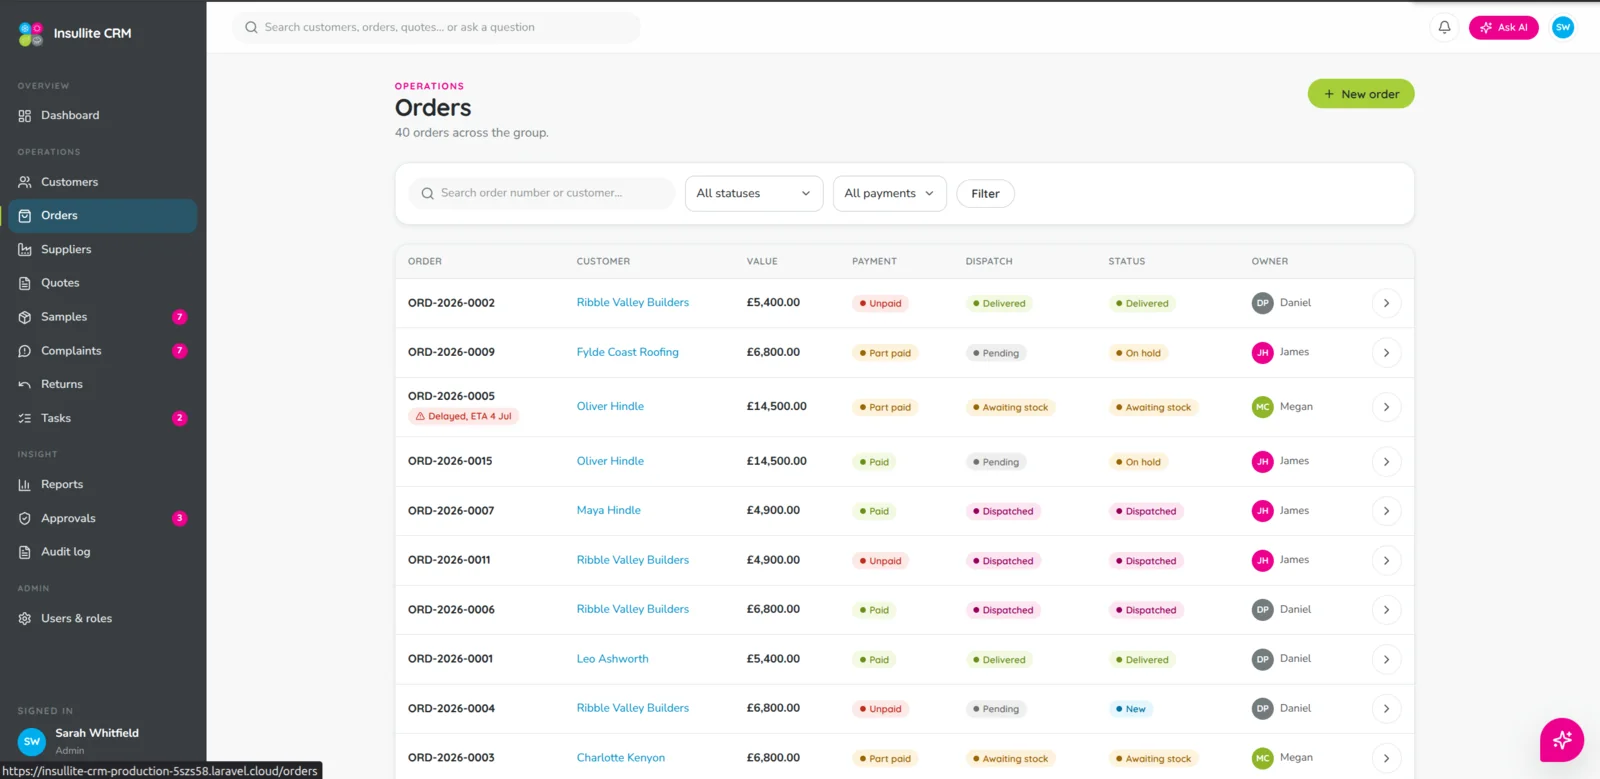Click the New order button
This screenshot has width=1600, height=779.
point(1361,94)
